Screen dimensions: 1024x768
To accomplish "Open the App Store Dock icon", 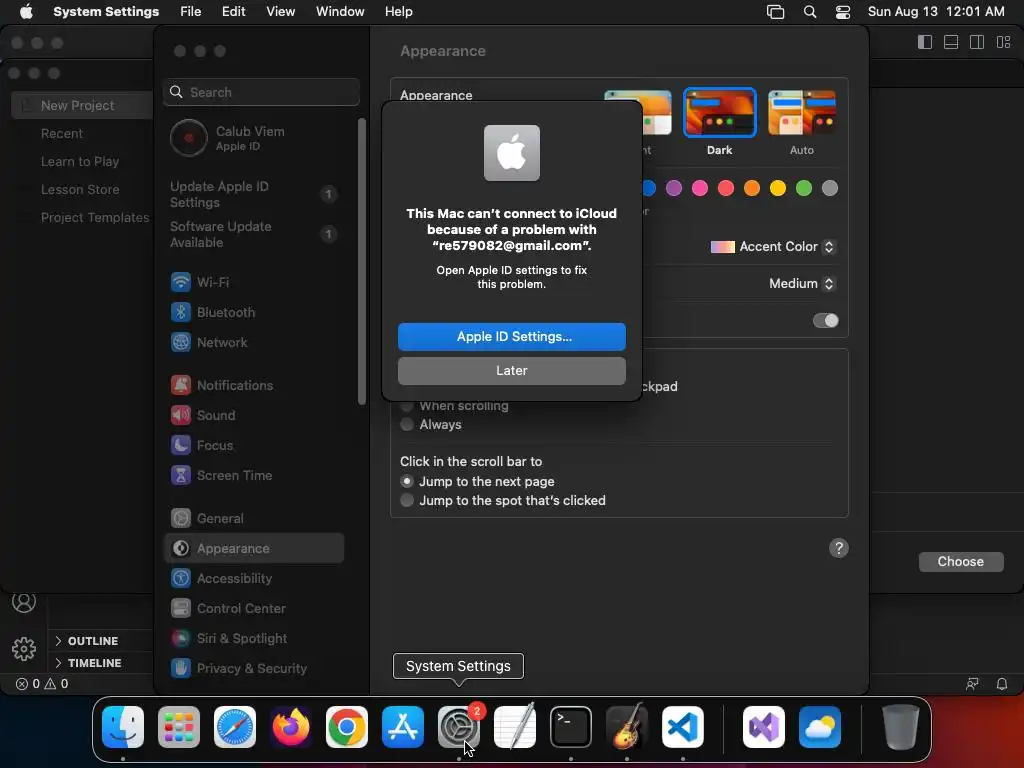I will (x=403, y=727).
